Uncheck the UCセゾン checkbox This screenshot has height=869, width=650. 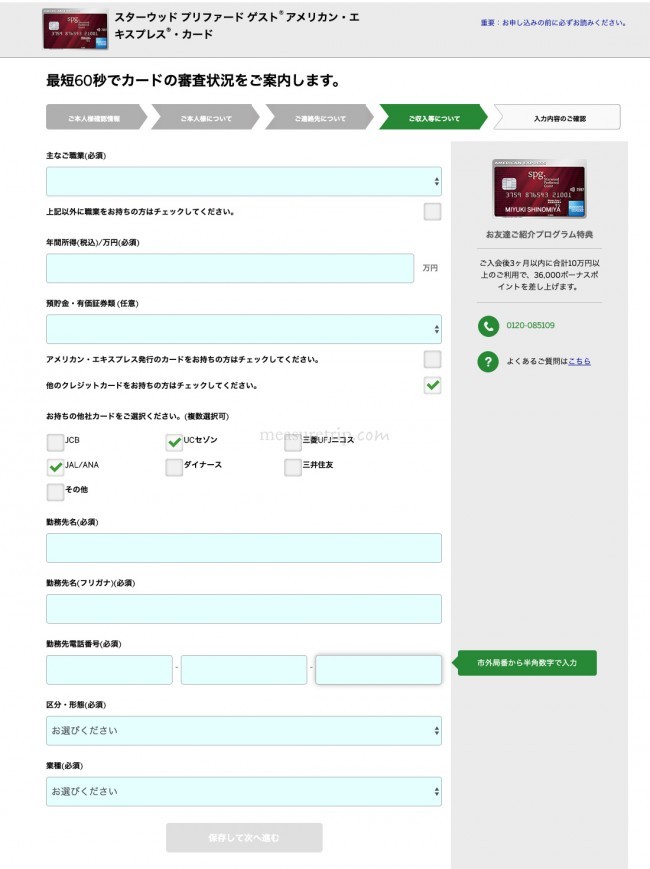(174, 442)
